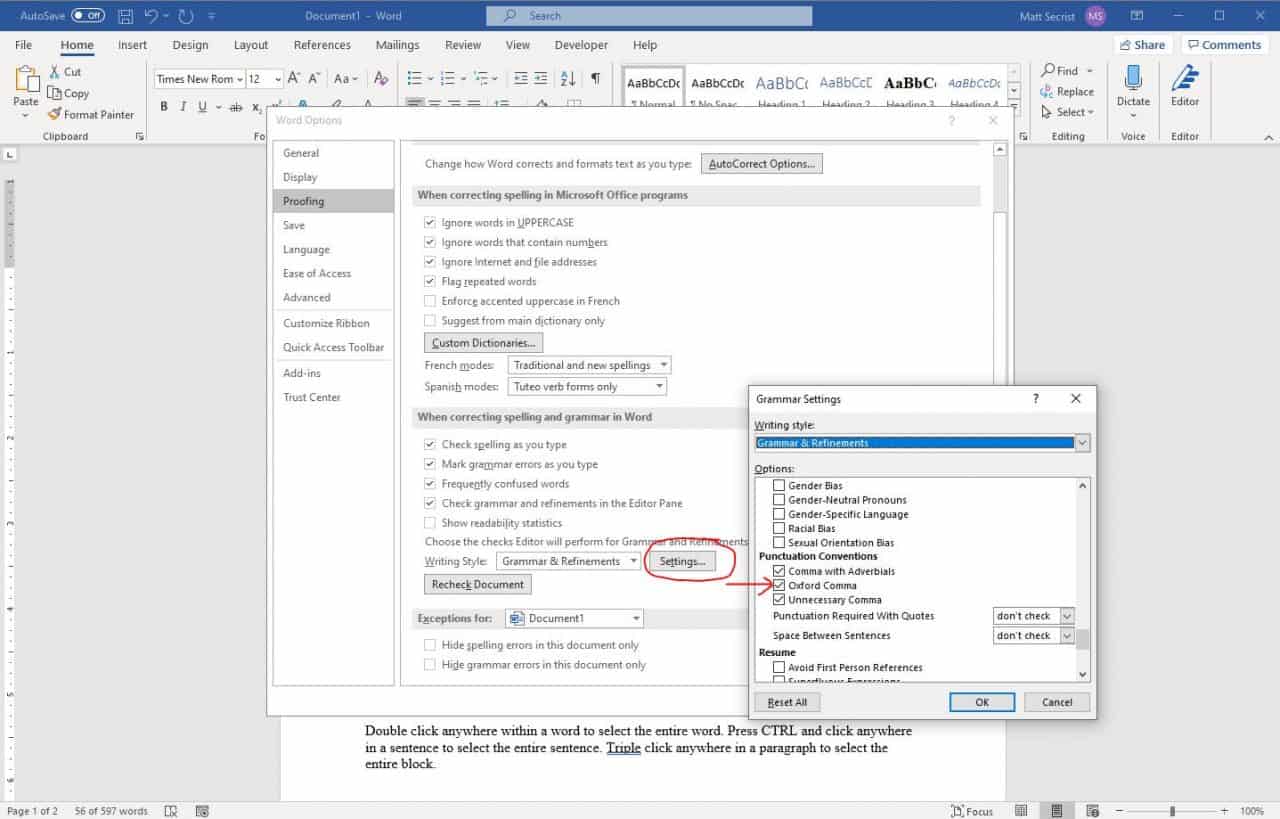Check Show readability statistics
The height and width of the screenshot is (819, 1280).
point(429,522)
